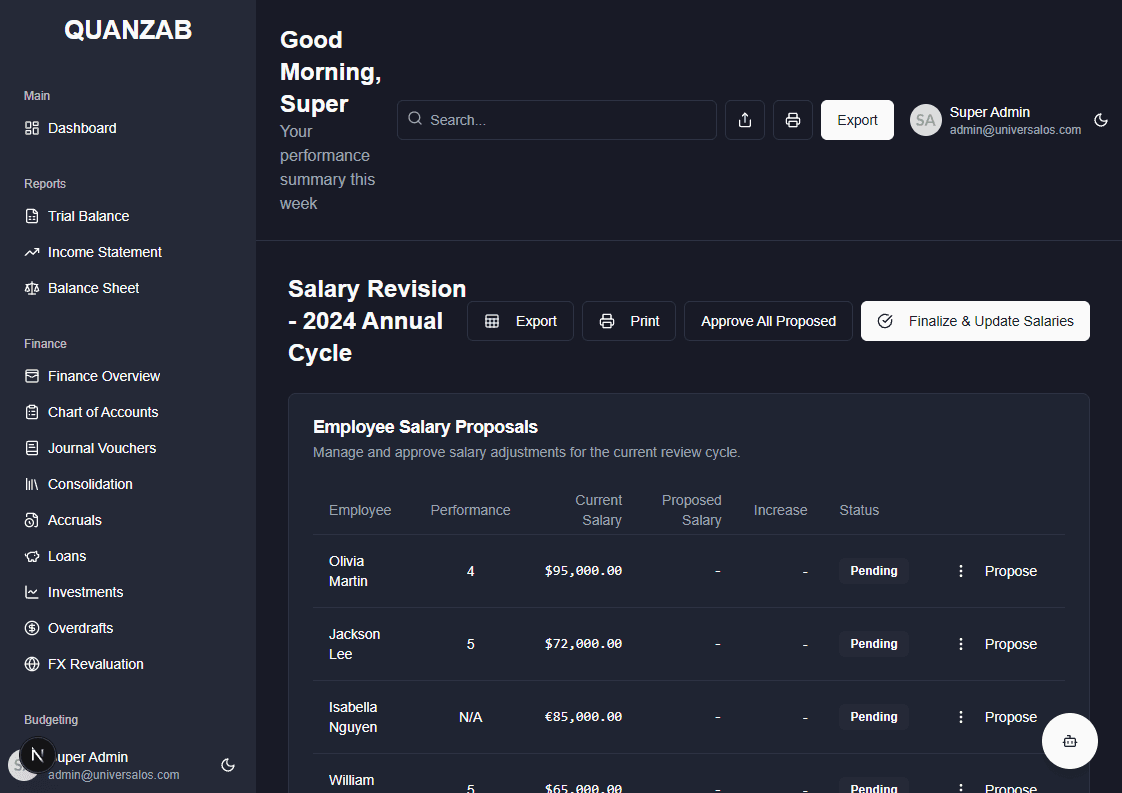Click the Isabella Nguyen employee name
The width and height of the screenshot is (1122, 793).
point(353,717)
